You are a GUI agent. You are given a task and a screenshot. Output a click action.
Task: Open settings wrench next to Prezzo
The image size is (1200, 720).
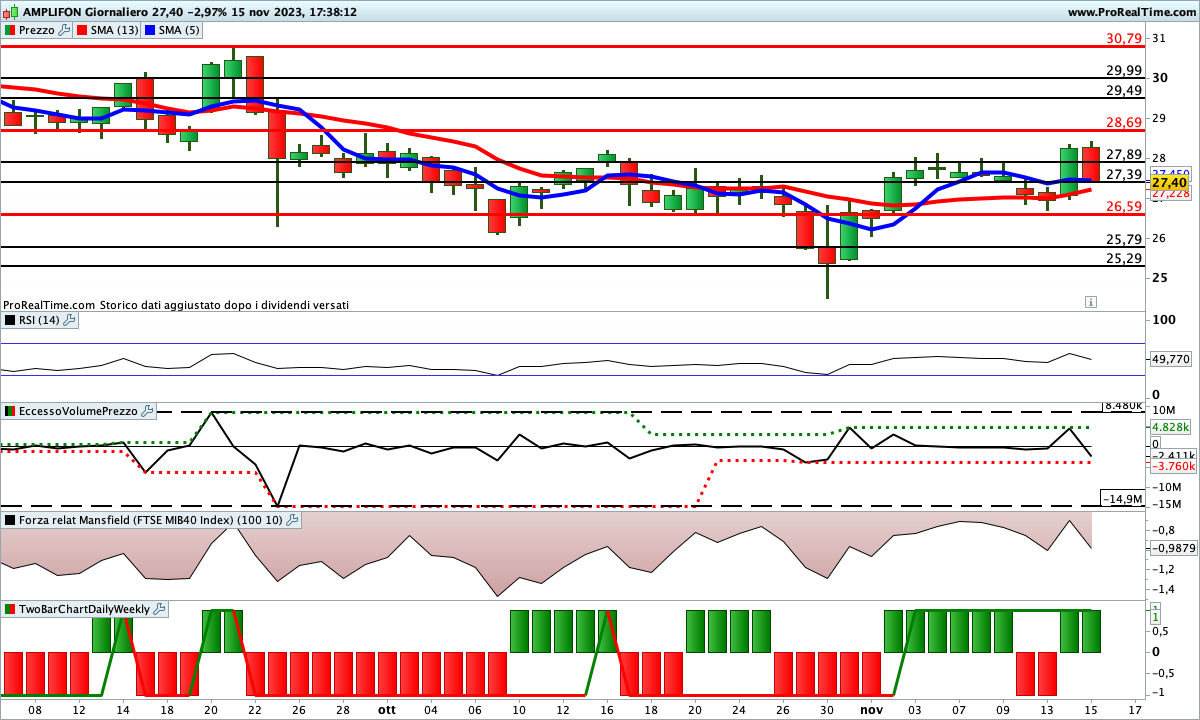click(65, 30)
